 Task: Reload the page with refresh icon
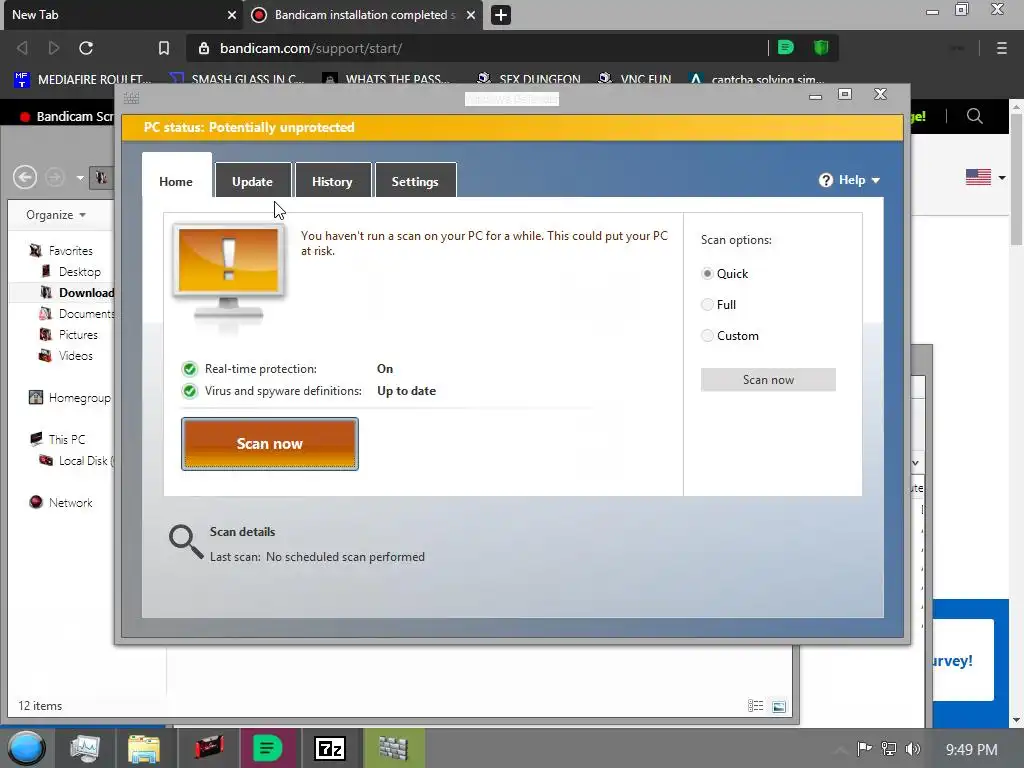point(86,48)
